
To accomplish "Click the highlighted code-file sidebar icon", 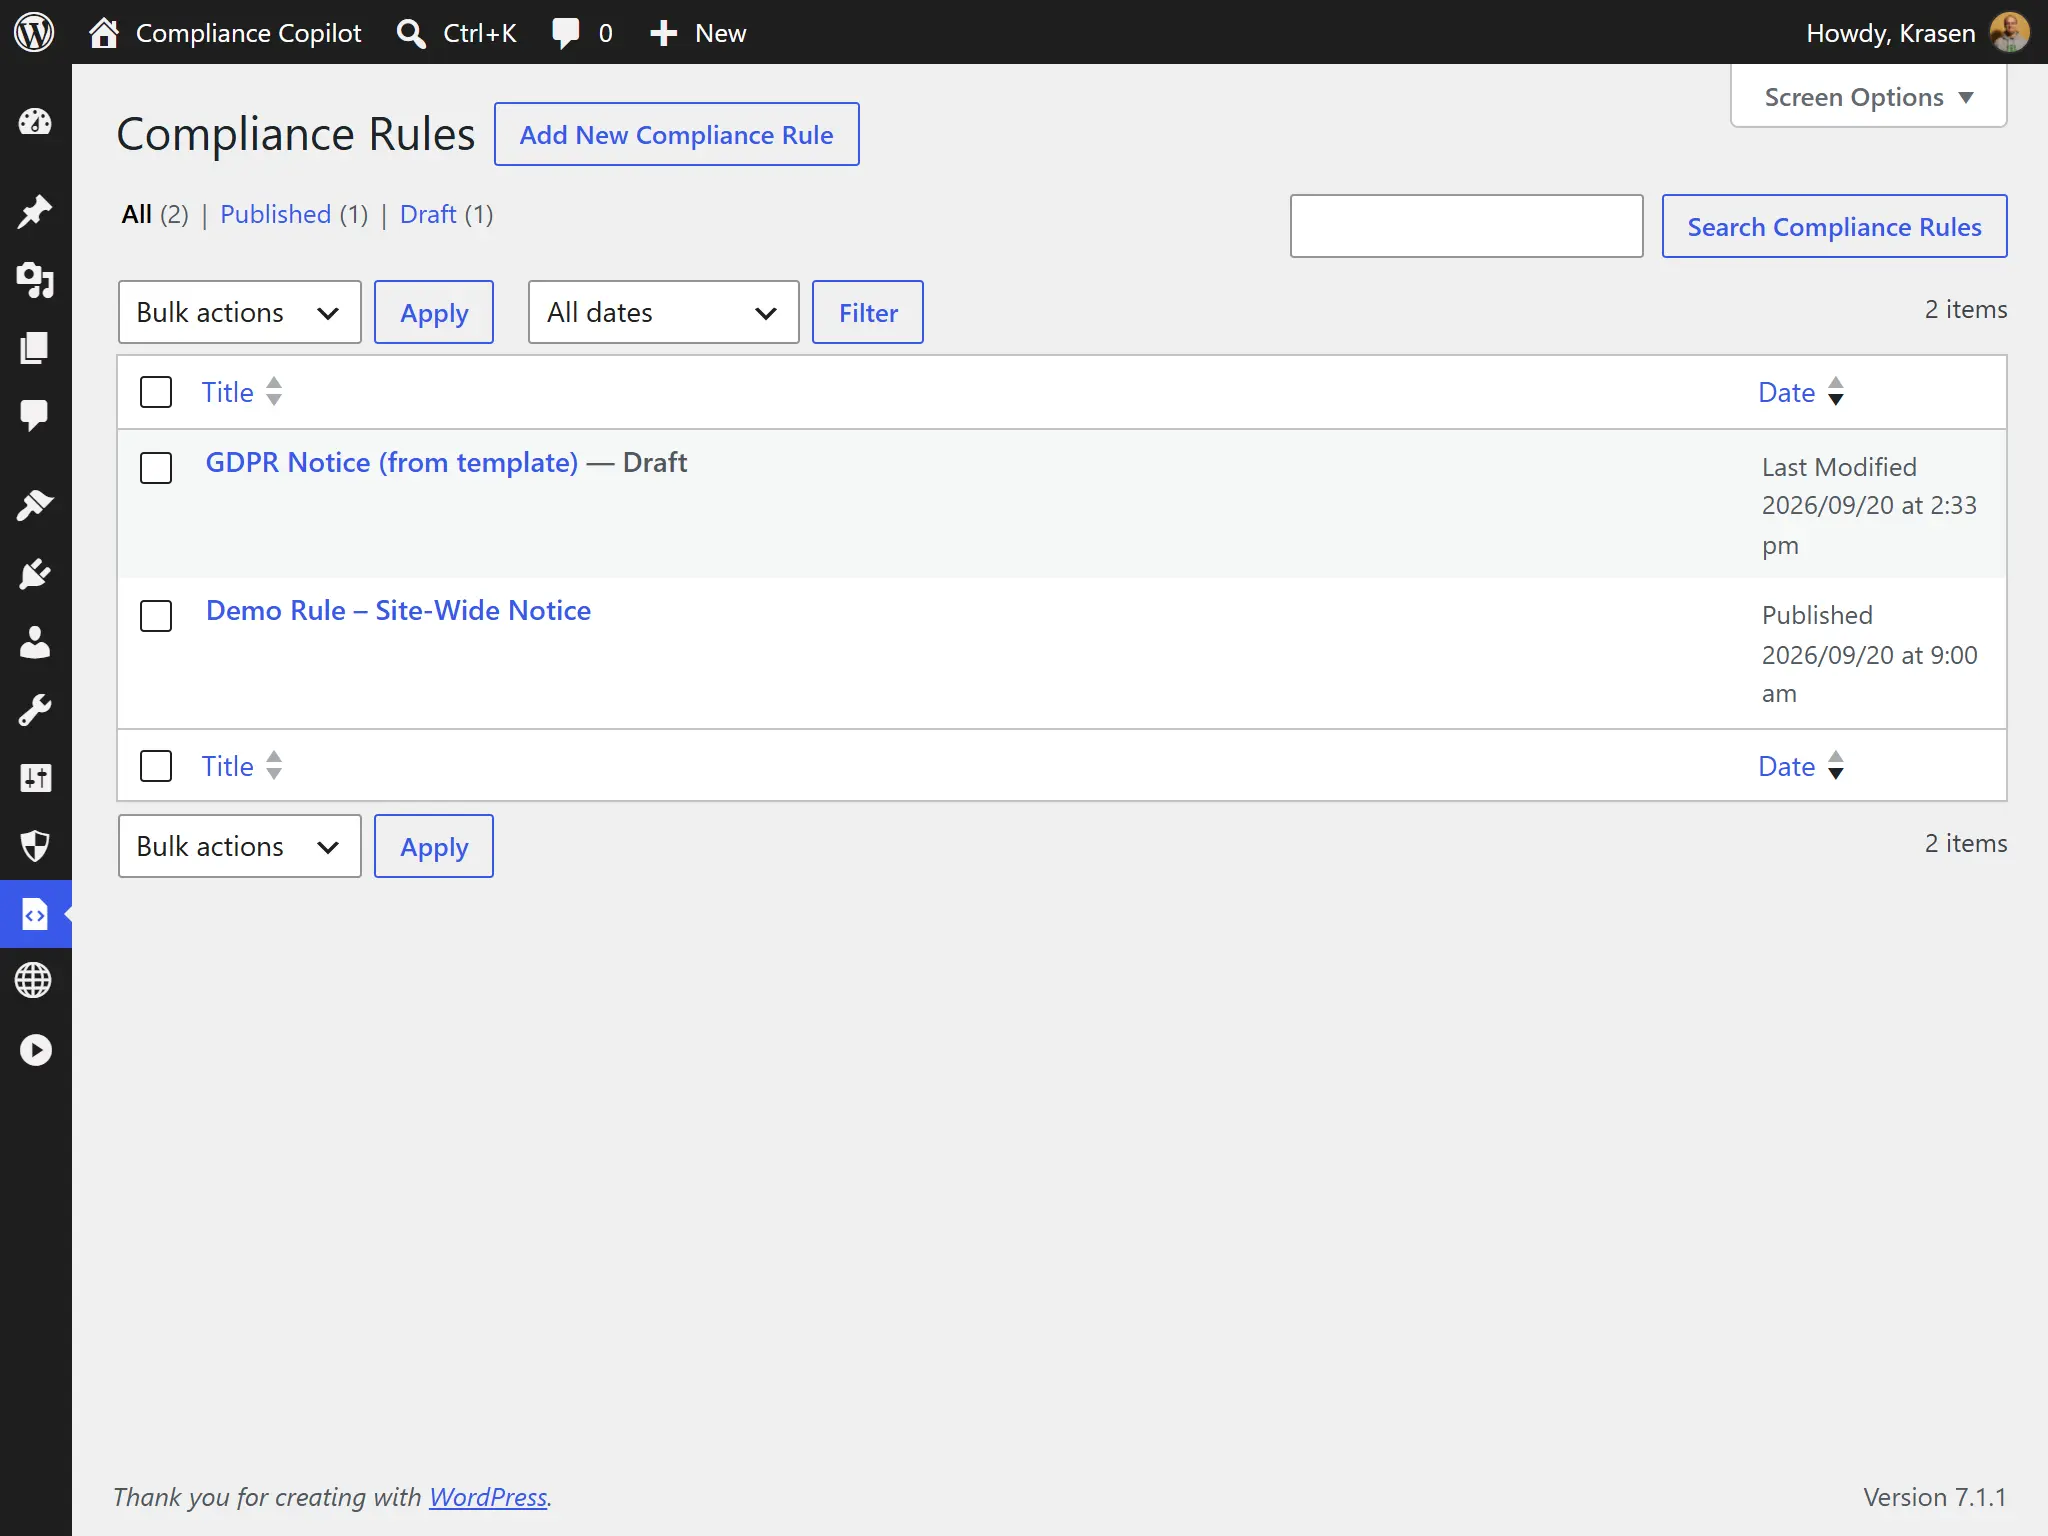I will [35, 914].
